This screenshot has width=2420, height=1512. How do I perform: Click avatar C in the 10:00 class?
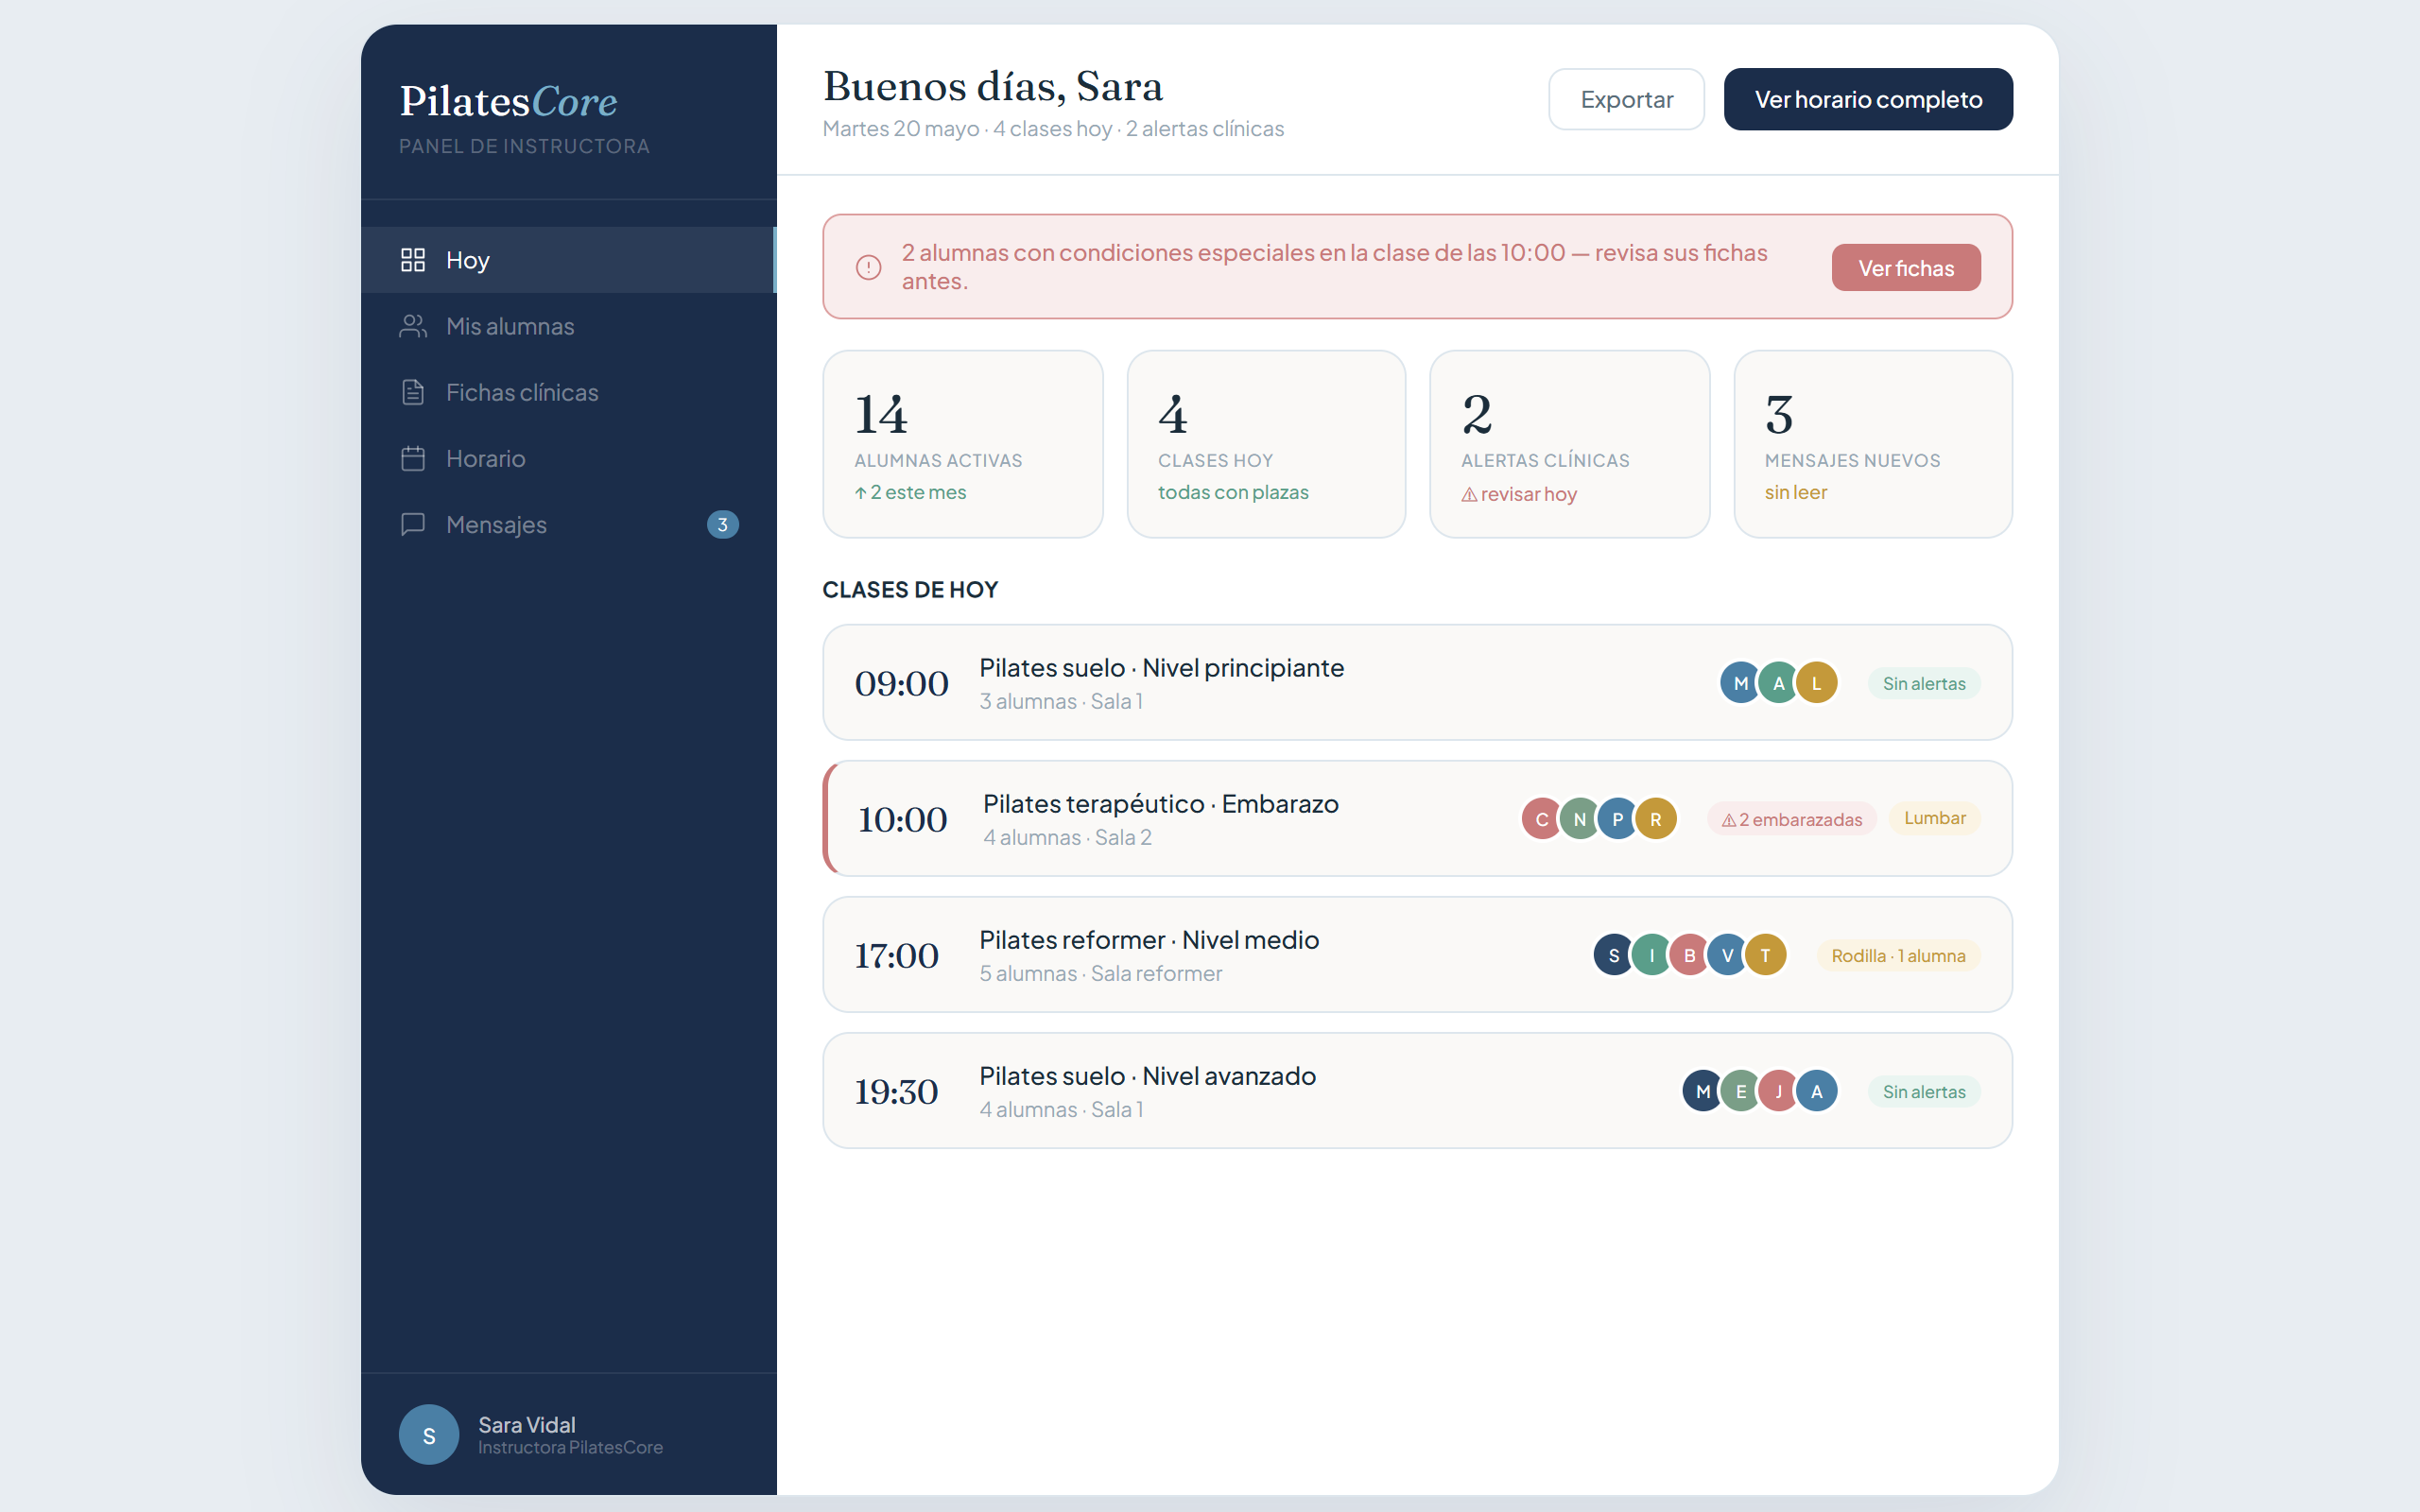pyautogui.click(x=1541, y=819)
